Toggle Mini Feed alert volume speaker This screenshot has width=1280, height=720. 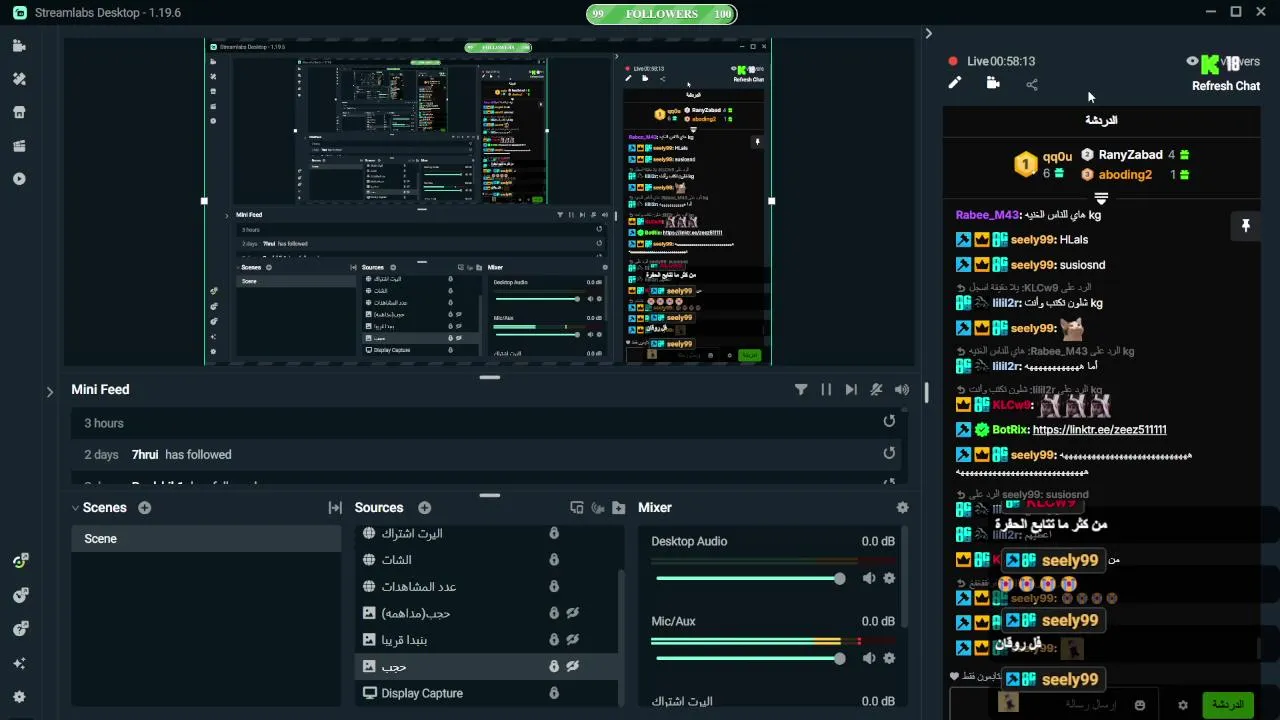click(902, 390)
